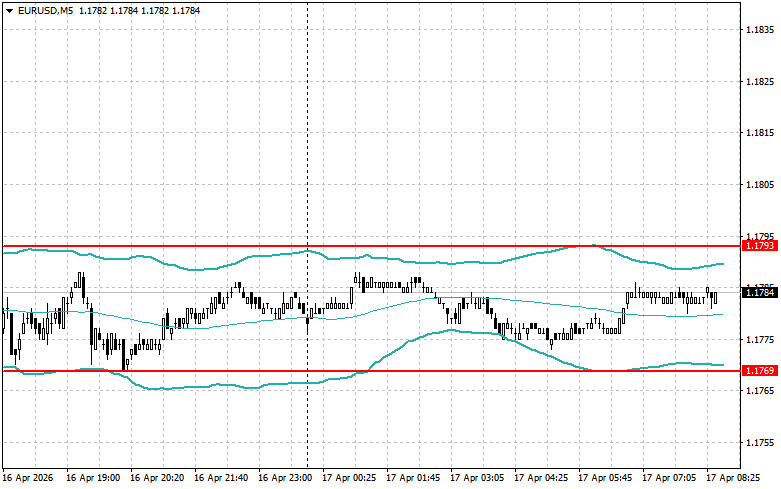Open the chart dropdown triangle beside EURUSD,M5
Viewport: 781px width, 489px height.
pos(9,10)
